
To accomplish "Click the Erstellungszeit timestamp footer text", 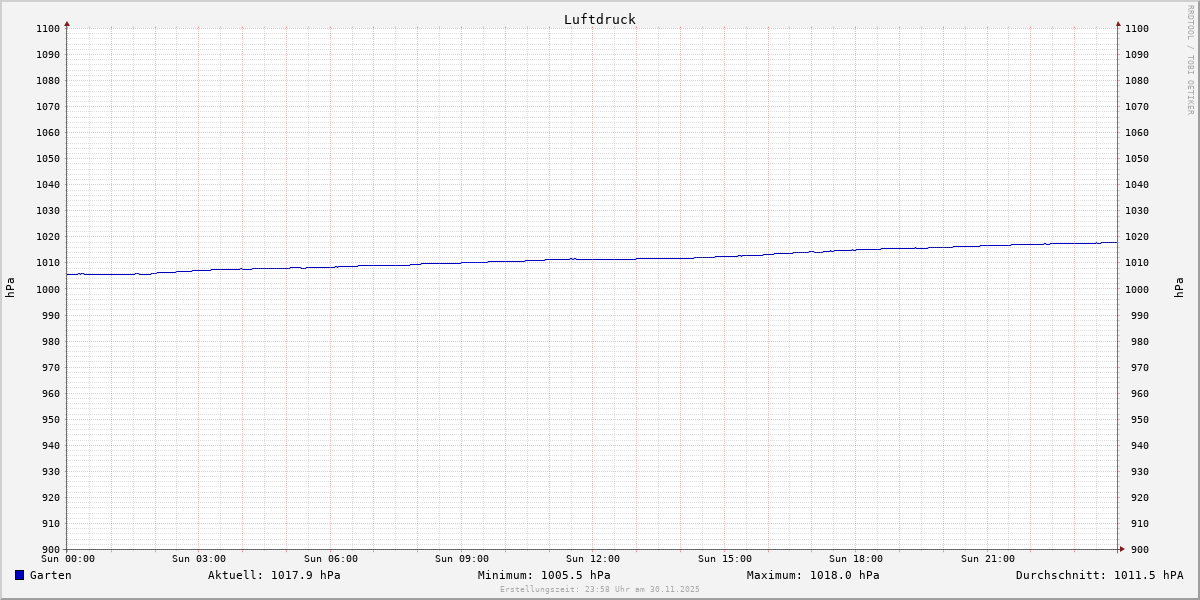I will tap(600, 589).
